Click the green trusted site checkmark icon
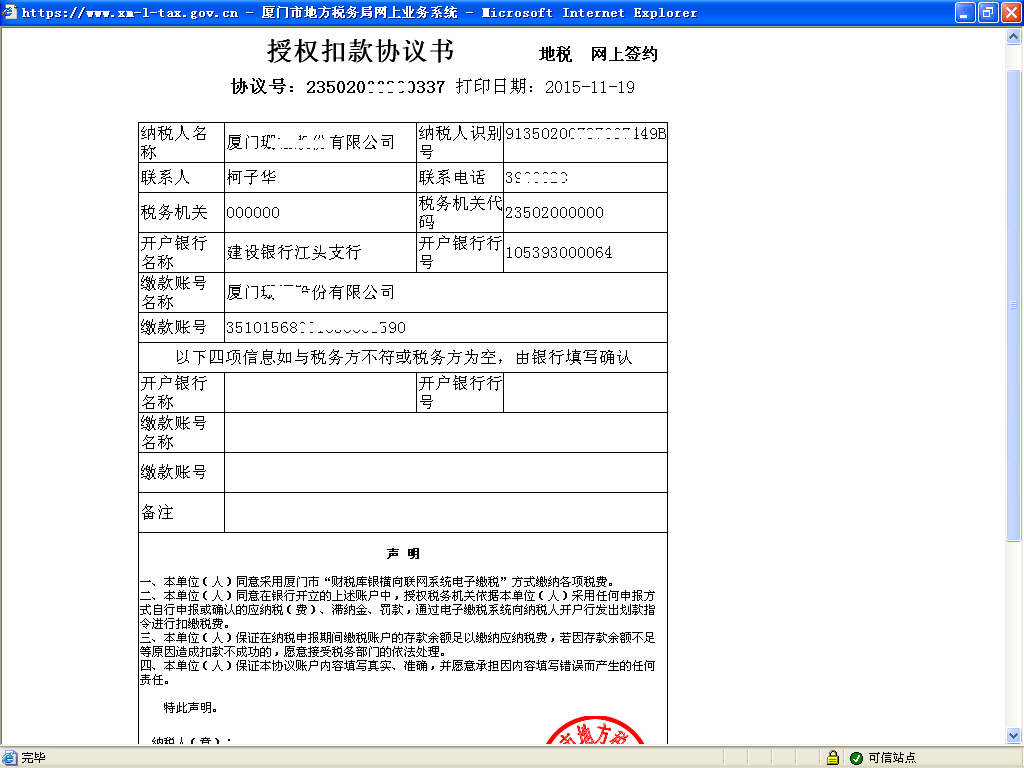The width and height of the screenshot is (1024, 768). pos(856,758)
